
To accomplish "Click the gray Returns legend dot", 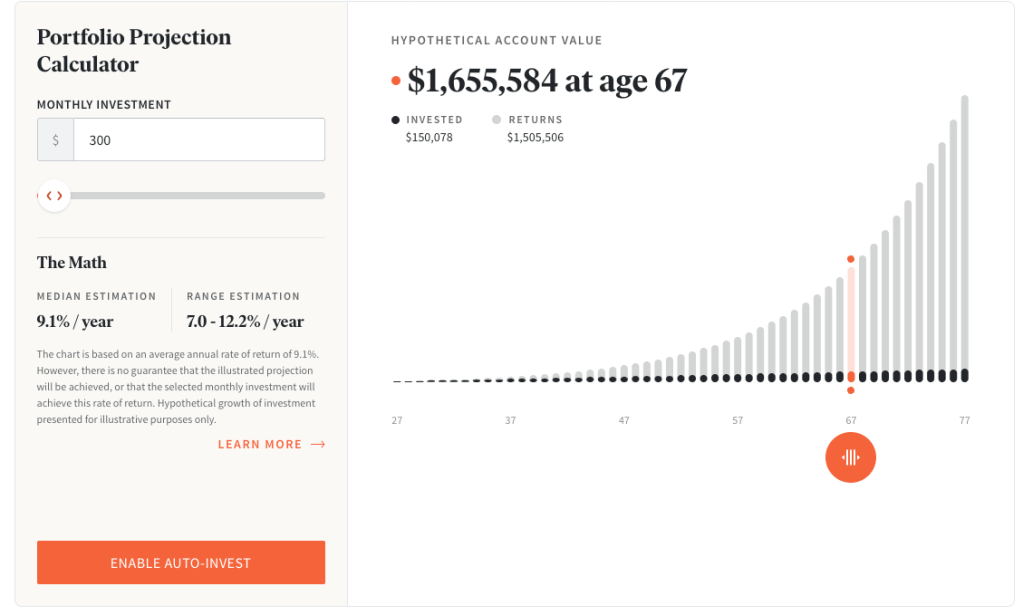I will point(497,120).
